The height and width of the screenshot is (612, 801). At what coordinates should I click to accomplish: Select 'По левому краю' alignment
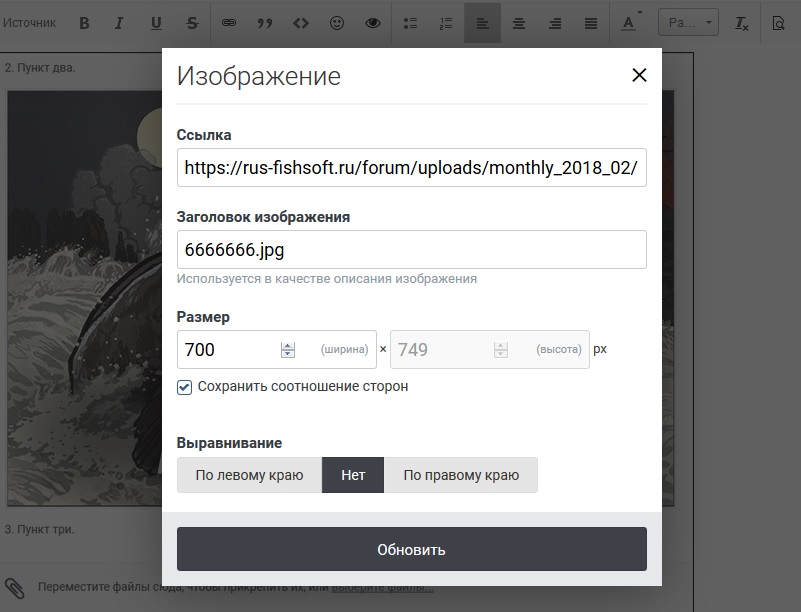click(249, 476)
